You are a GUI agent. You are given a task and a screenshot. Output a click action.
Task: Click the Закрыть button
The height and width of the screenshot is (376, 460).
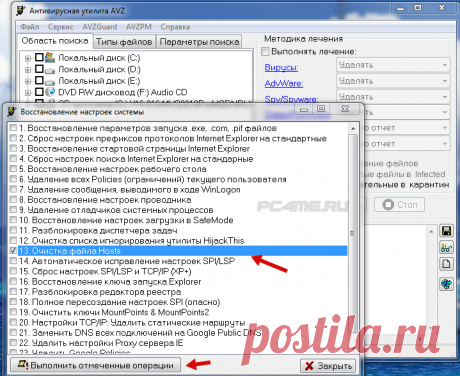pyautogui.click(x=328, y=366)
